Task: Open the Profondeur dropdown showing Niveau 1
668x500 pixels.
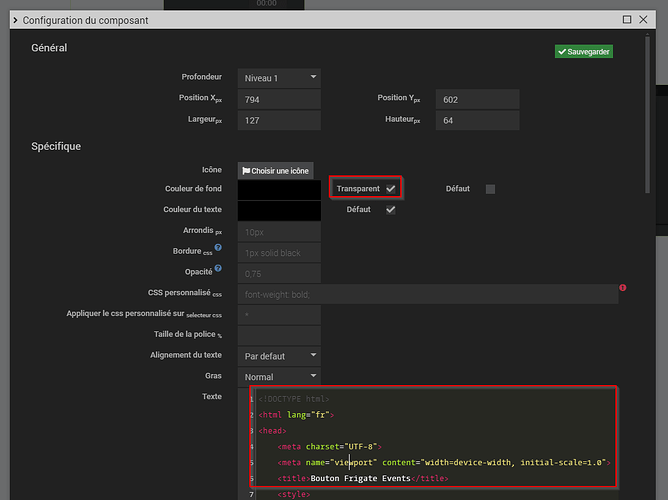Action: tap(279, 77)
